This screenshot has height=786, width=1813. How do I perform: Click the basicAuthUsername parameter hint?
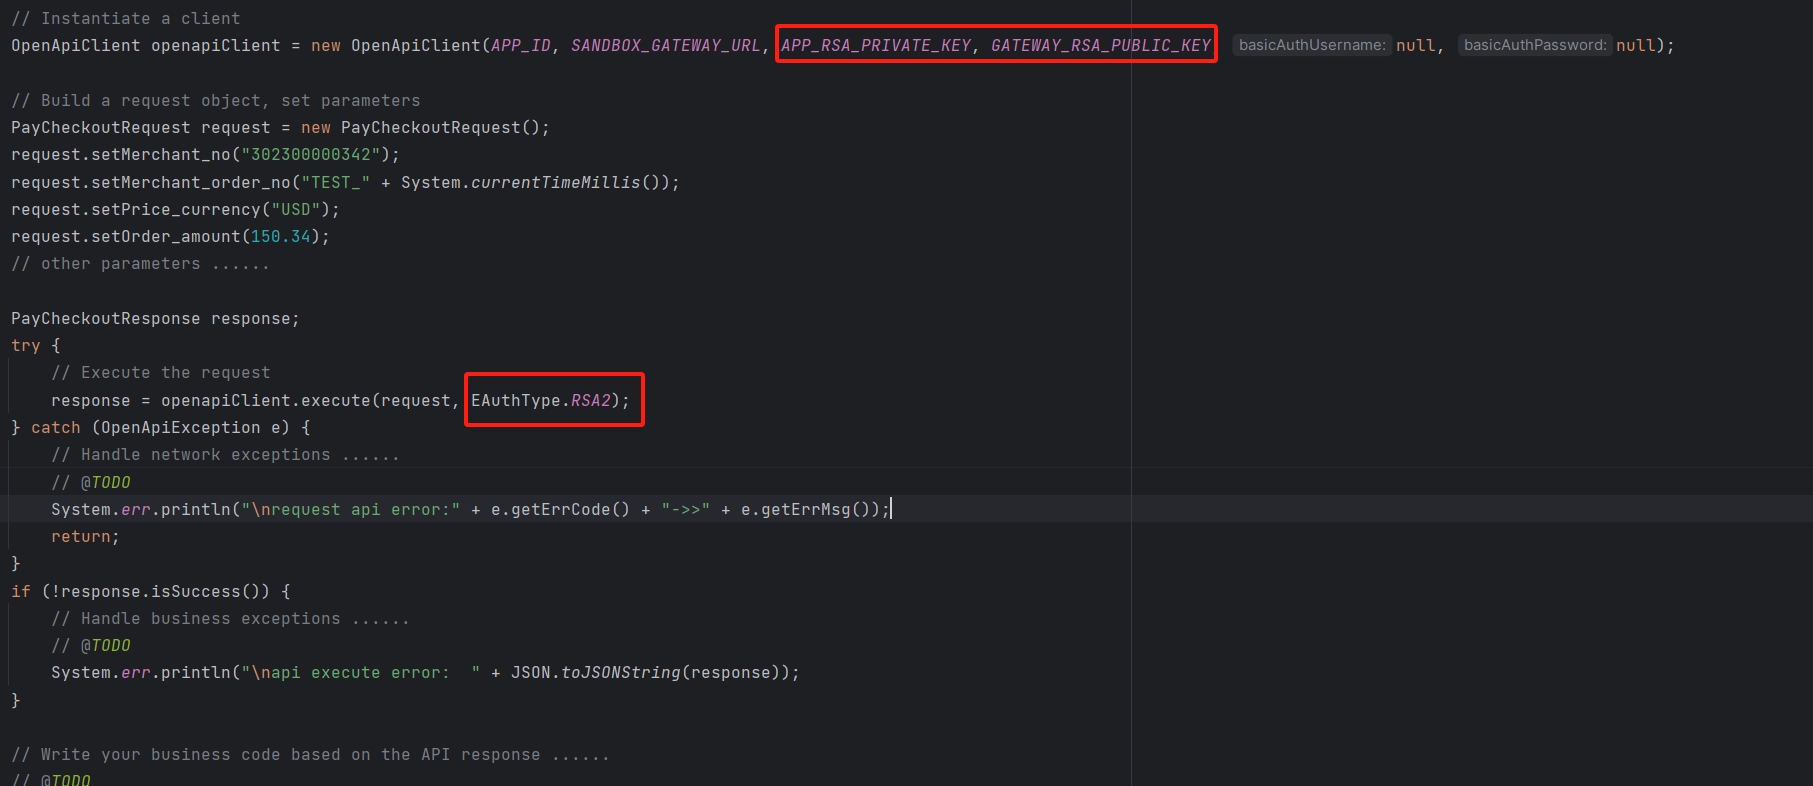[1312, 45]
